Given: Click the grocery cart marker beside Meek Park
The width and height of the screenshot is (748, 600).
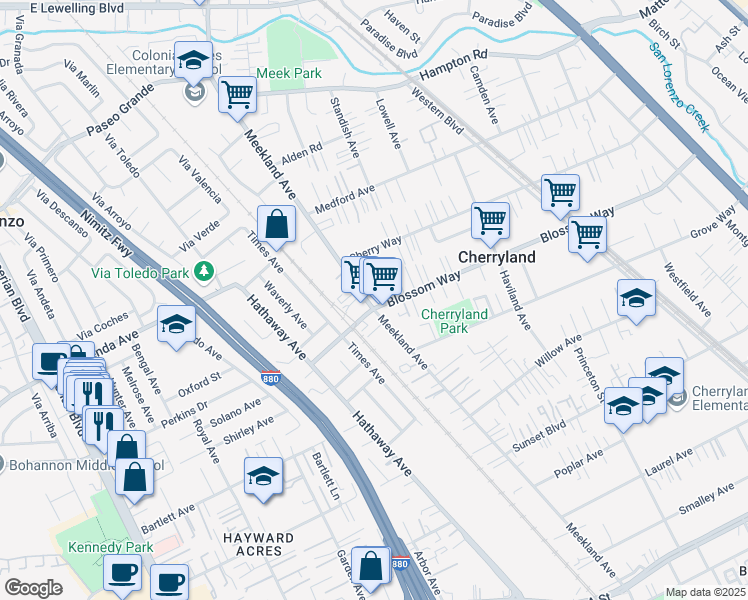Looking at the screenshot, I should pos(238,96).
